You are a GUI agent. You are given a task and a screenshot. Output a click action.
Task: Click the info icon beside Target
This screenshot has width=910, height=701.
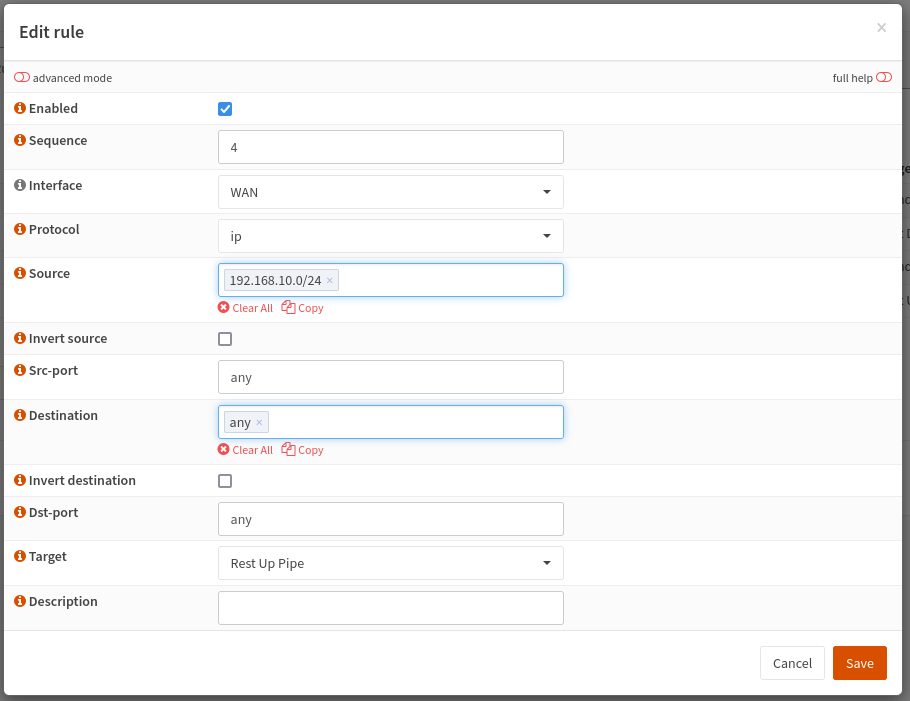(x=19, y=557)
